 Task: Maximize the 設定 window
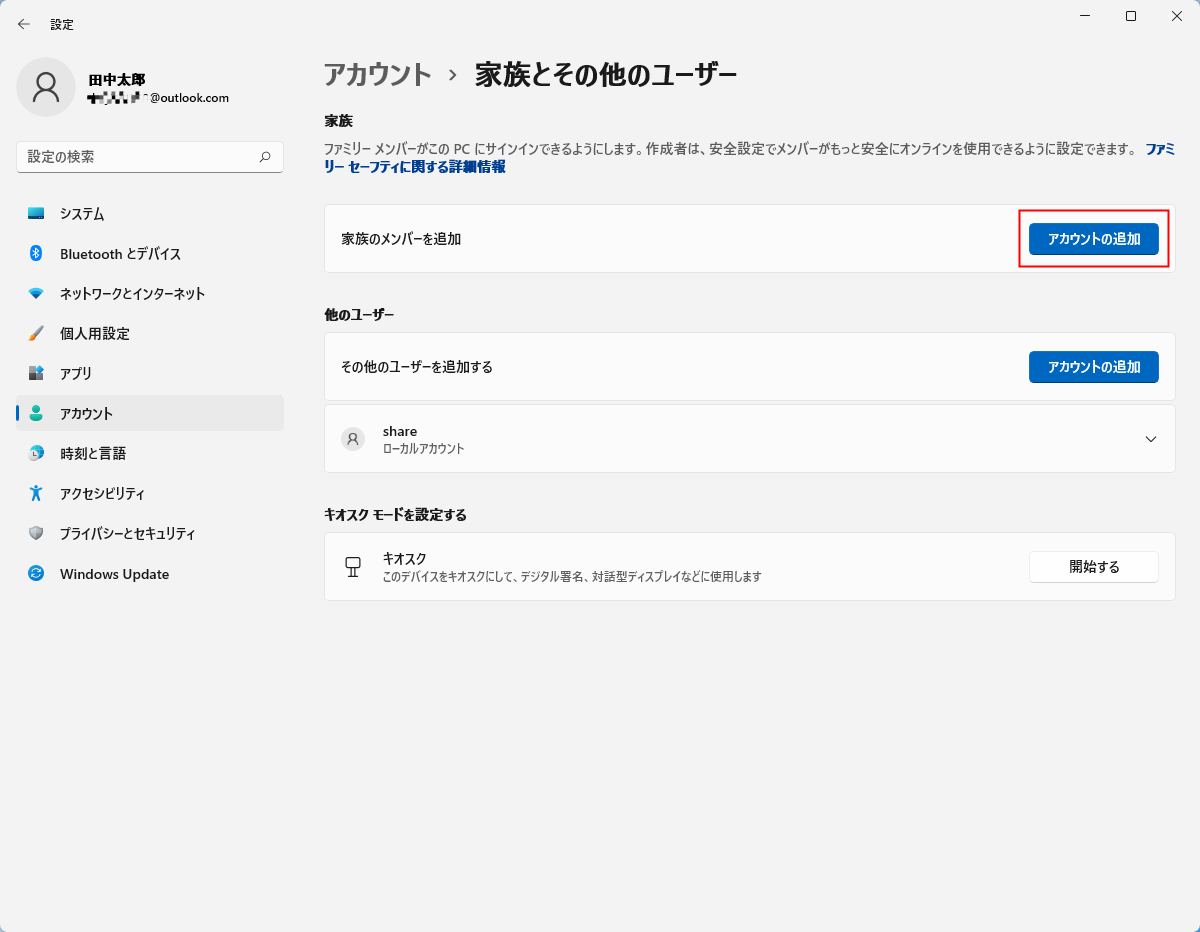(x=1131, y=16)
